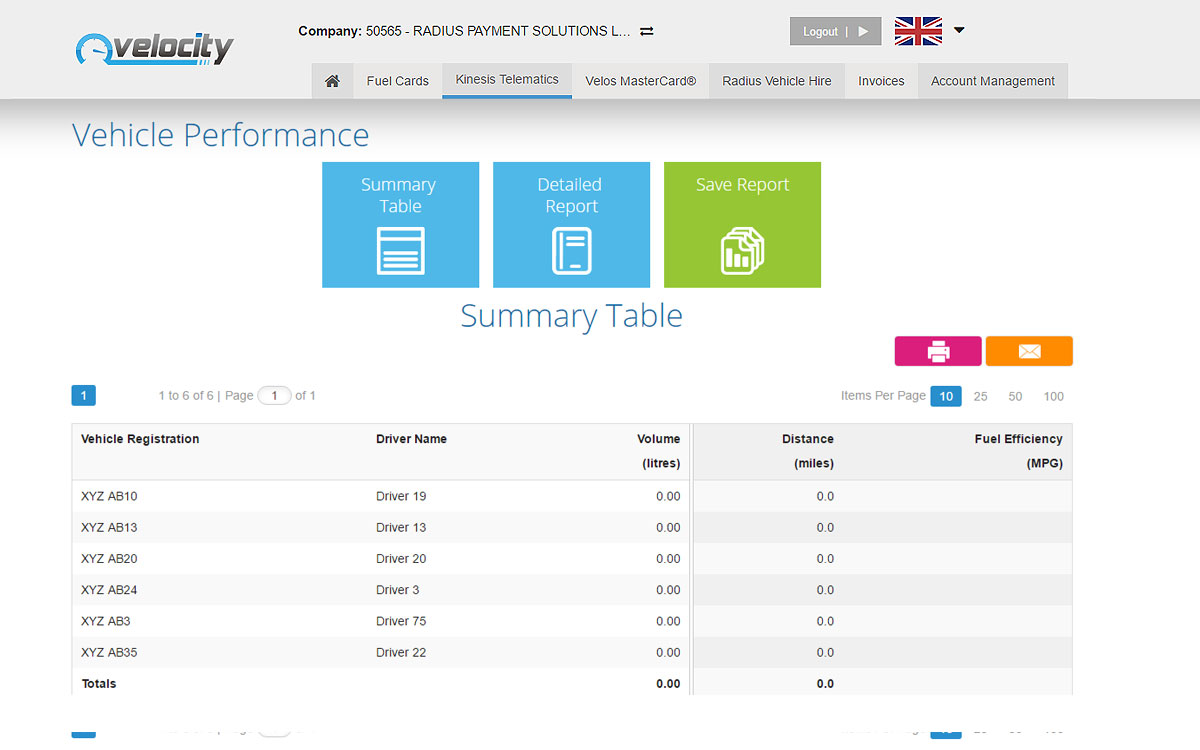The height and width of the screenshot is (750, 1200).
Task: Click the Velocity logo
Action: pyautogui.click(x=154, y=49)
